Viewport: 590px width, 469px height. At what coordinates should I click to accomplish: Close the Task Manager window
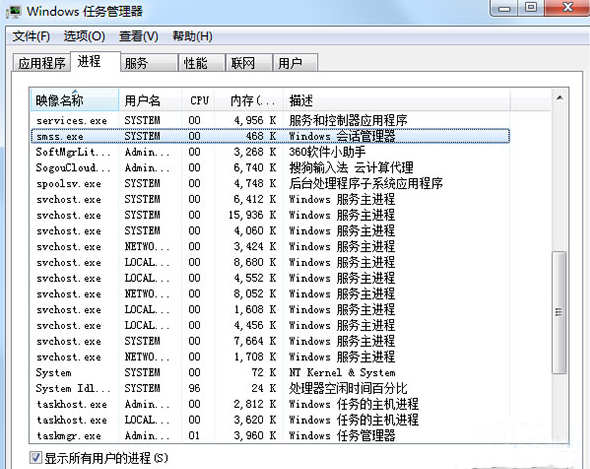coord(567,8)
